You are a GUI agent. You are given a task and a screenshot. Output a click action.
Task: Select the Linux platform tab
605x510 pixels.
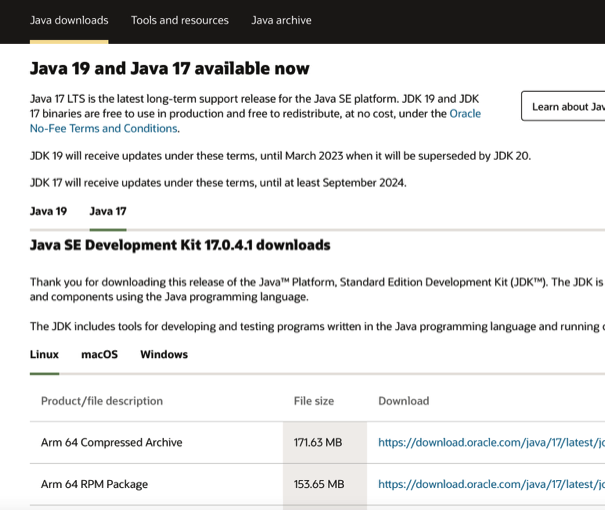(x=44, y=354)
